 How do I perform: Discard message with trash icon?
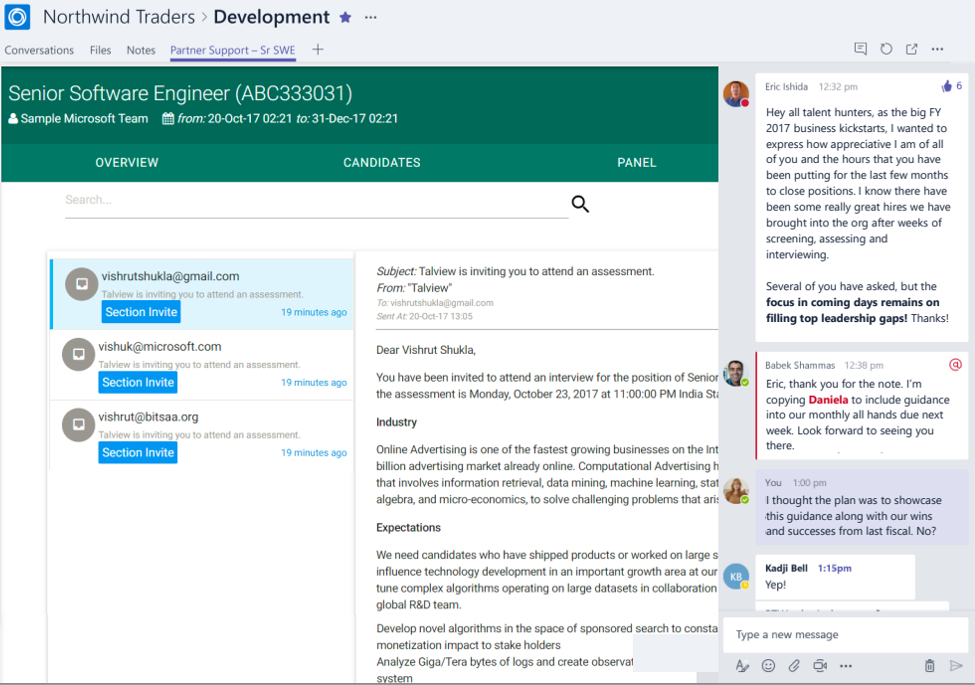(930, 666)
